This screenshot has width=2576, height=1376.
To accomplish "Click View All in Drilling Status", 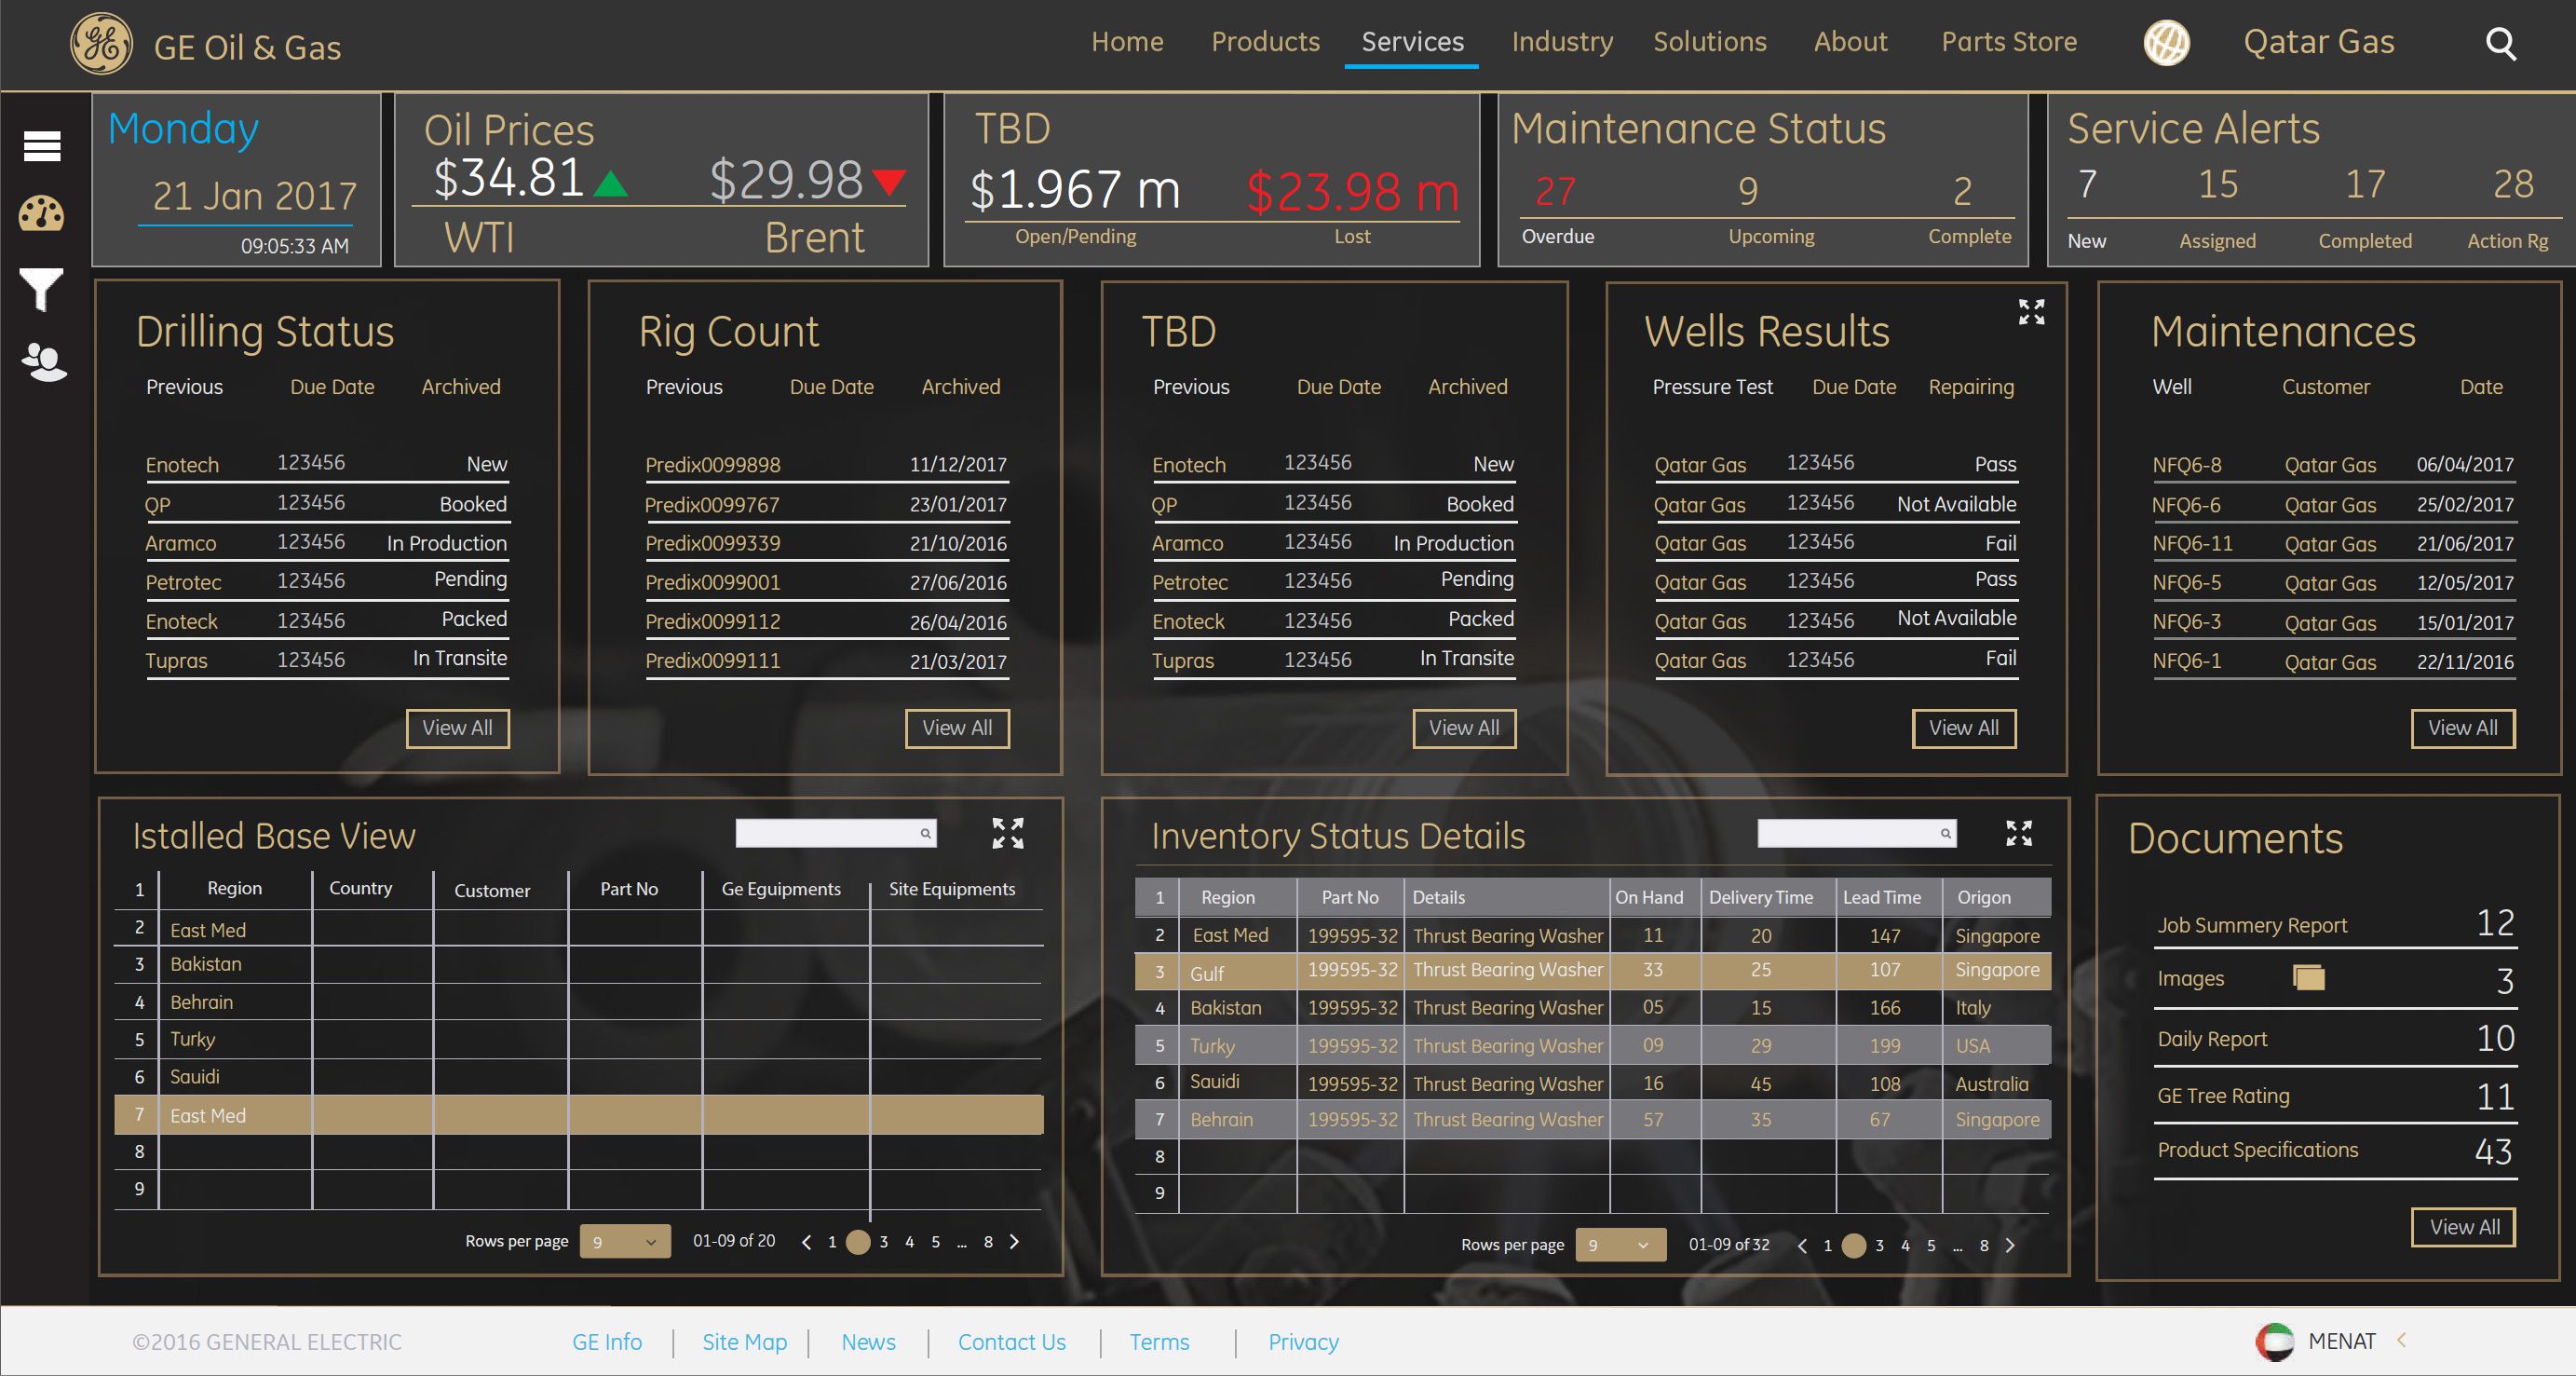I will click(457, 728).
